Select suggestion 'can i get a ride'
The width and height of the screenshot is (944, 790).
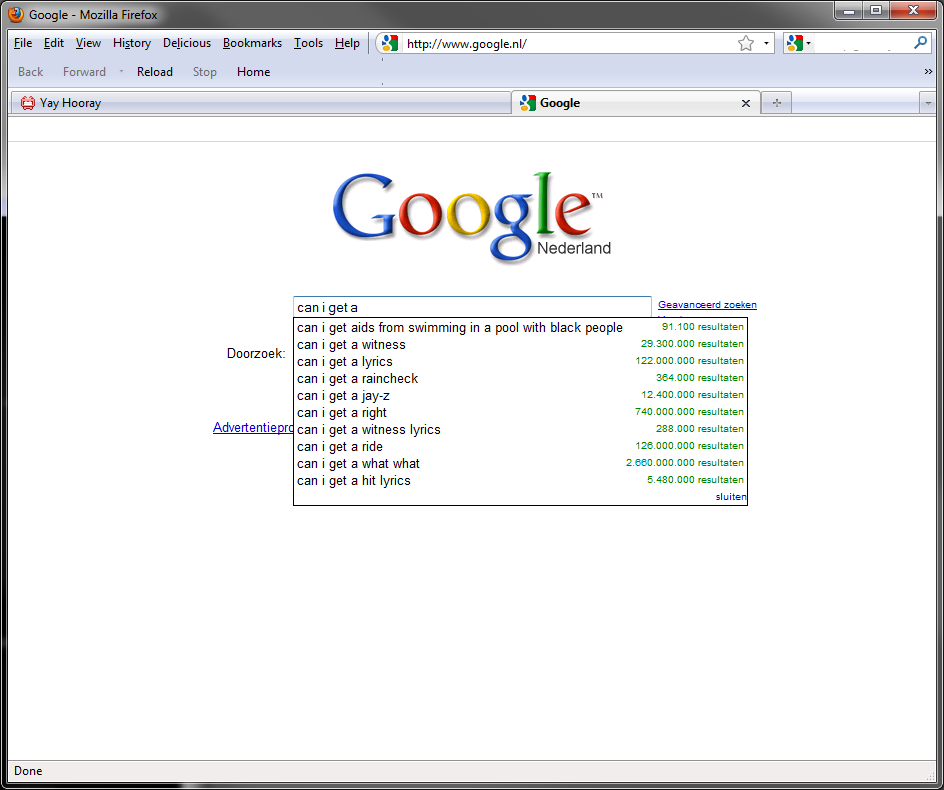coord(520,446)
